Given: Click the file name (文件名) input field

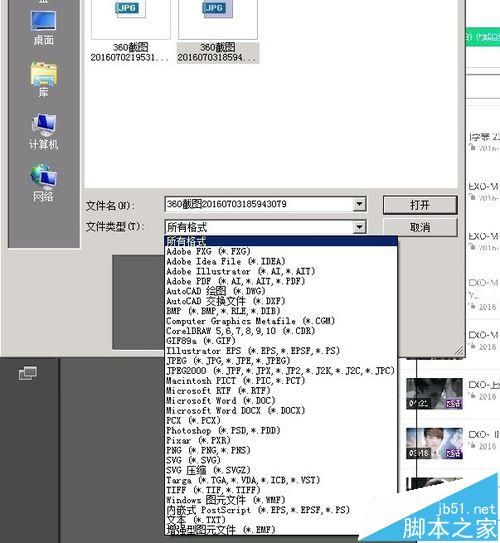Looking at the screenshot, I should click(x=259, y=204).
